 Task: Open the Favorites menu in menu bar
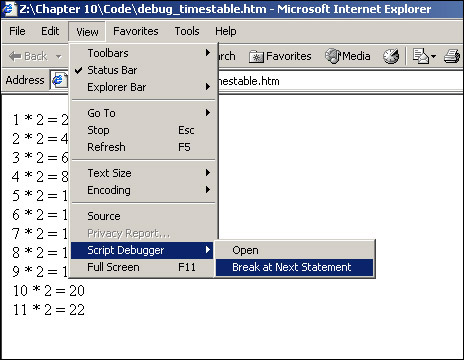click(136, 31)
